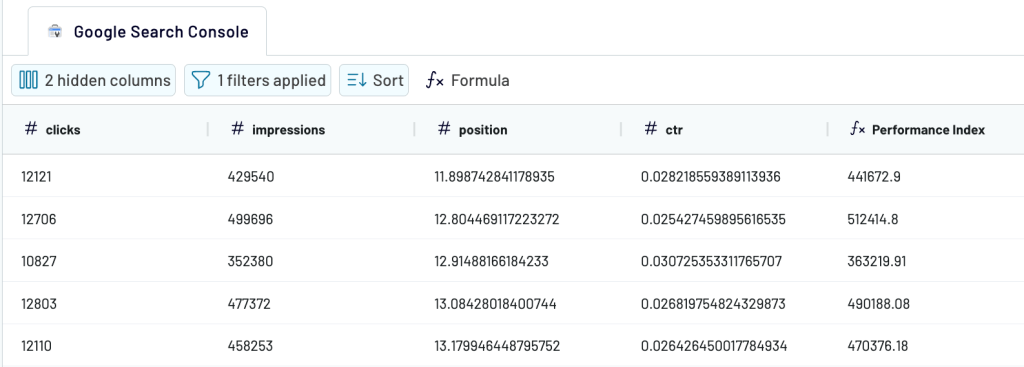Click the funnel filter icon

point(201,80)
